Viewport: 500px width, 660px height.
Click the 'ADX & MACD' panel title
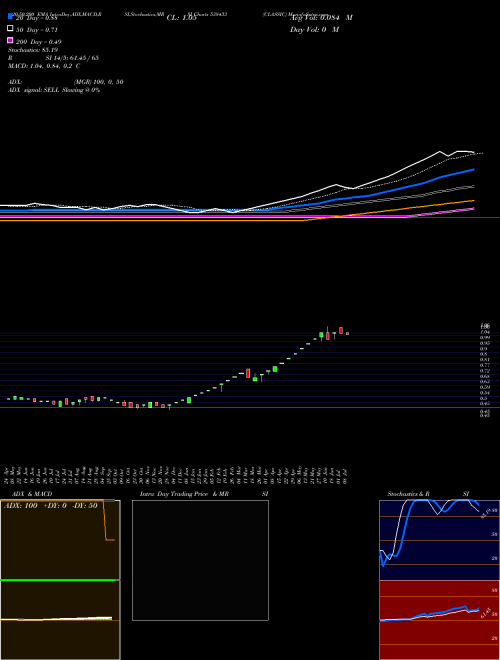click(32, 494)
